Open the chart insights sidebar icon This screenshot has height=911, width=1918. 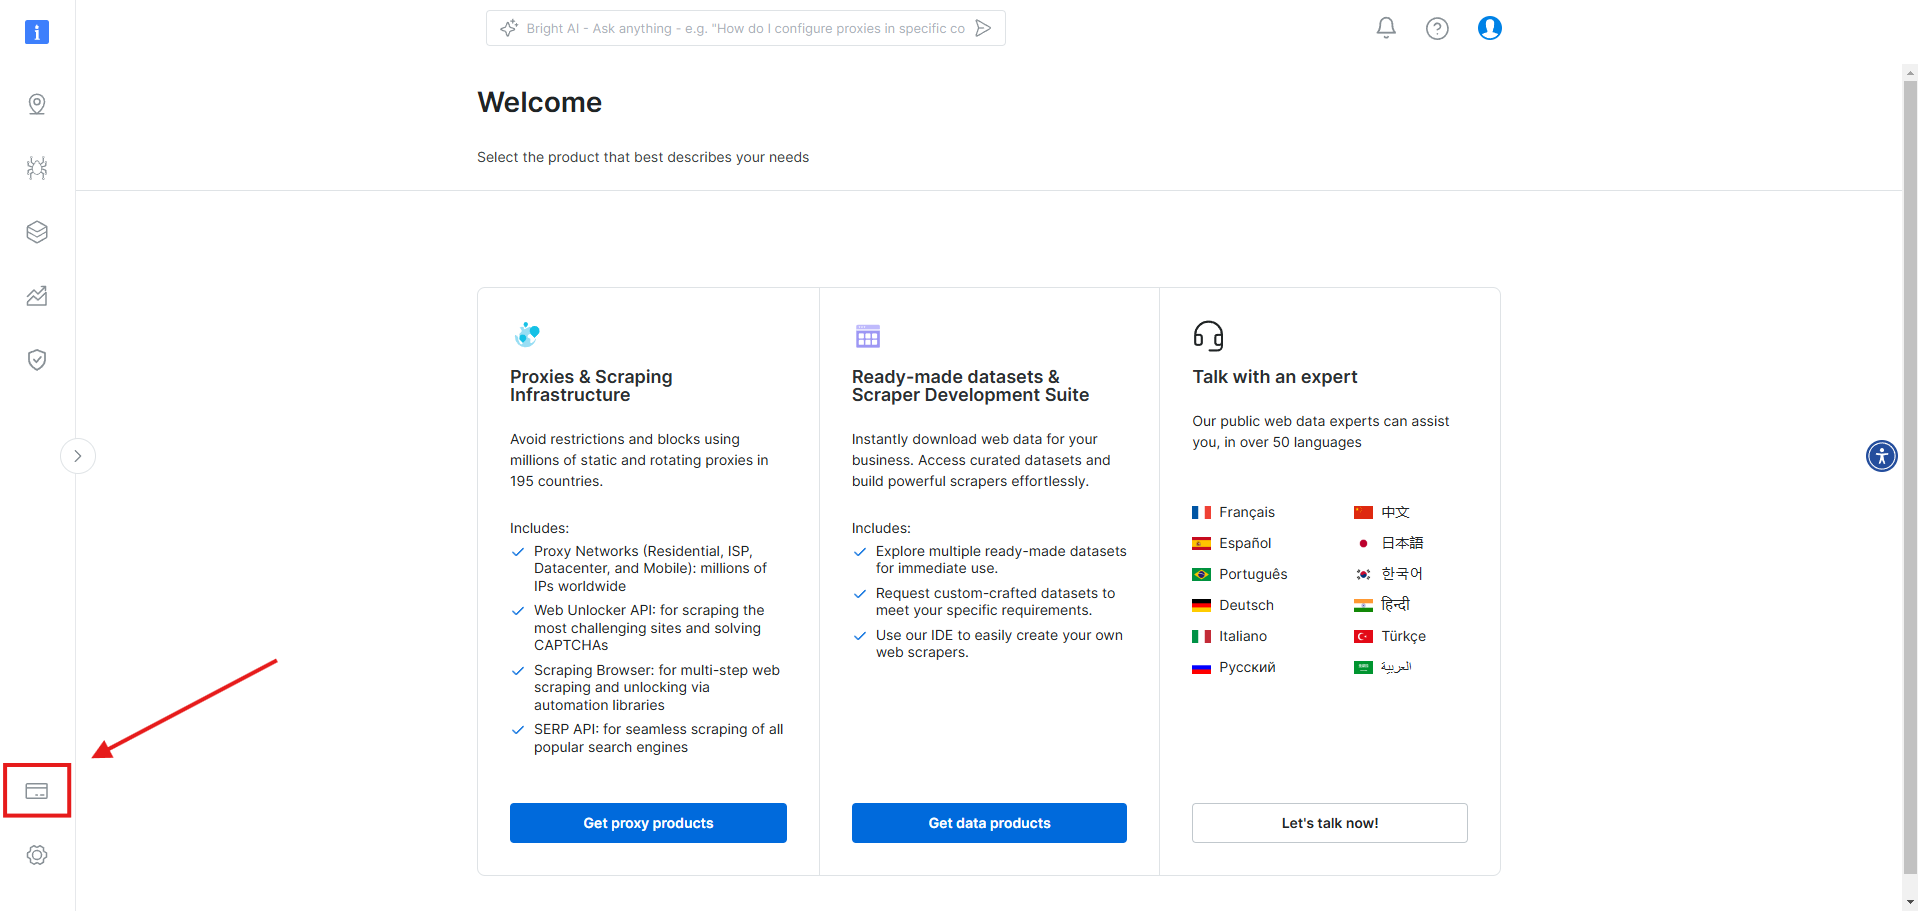pos(37,296)
